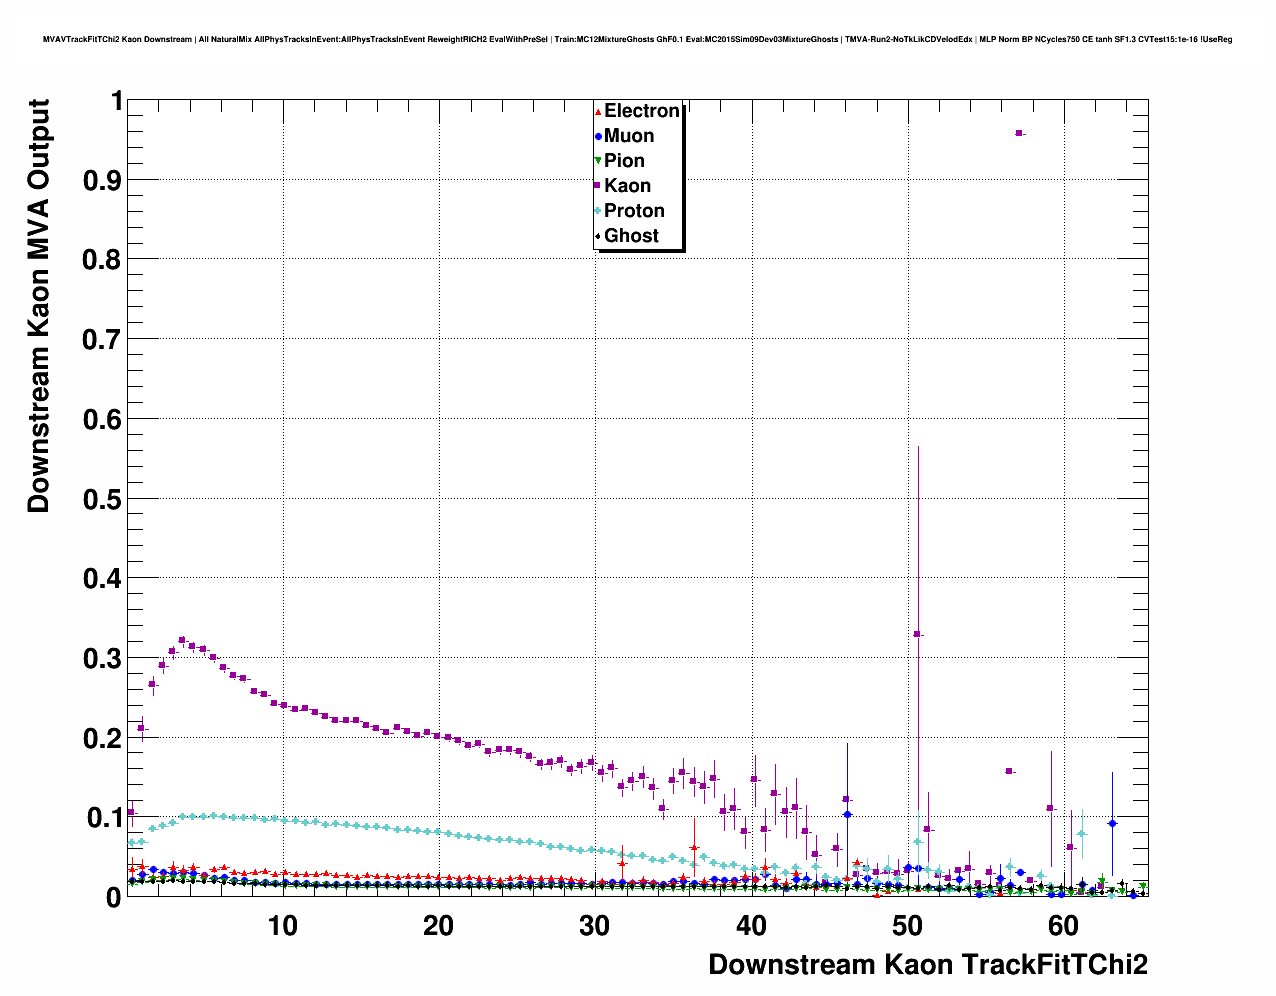1276x996 pixels.
Task: Click the Kaon point with tallest error bar
Action: pos(917,634)
